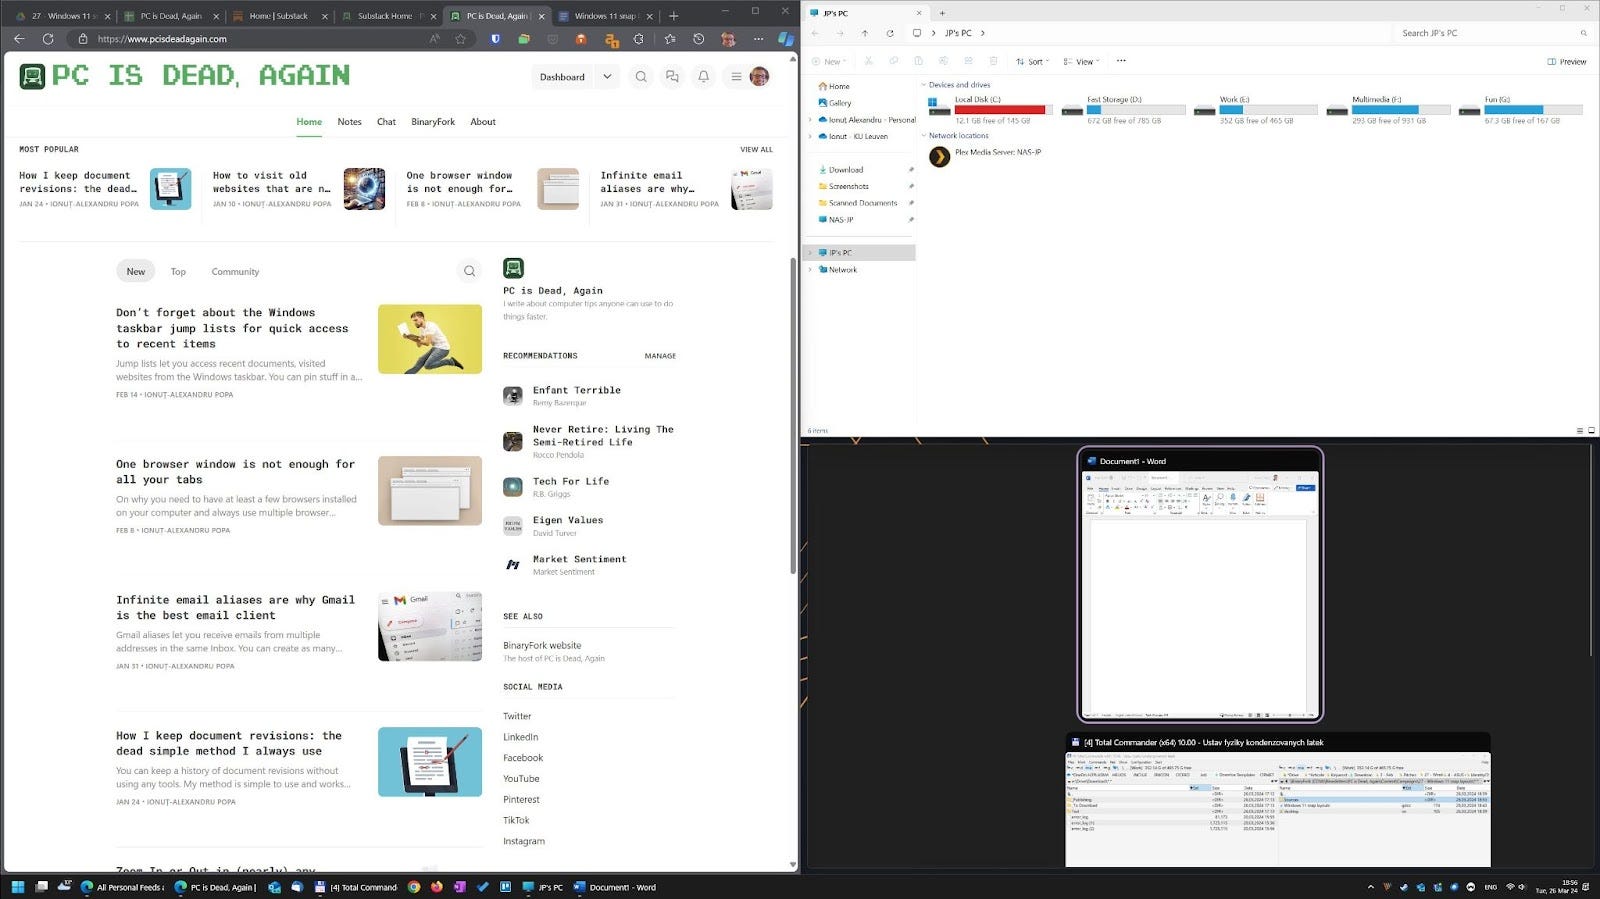Open Tech For Life recommendation

[x=571, y=481]
